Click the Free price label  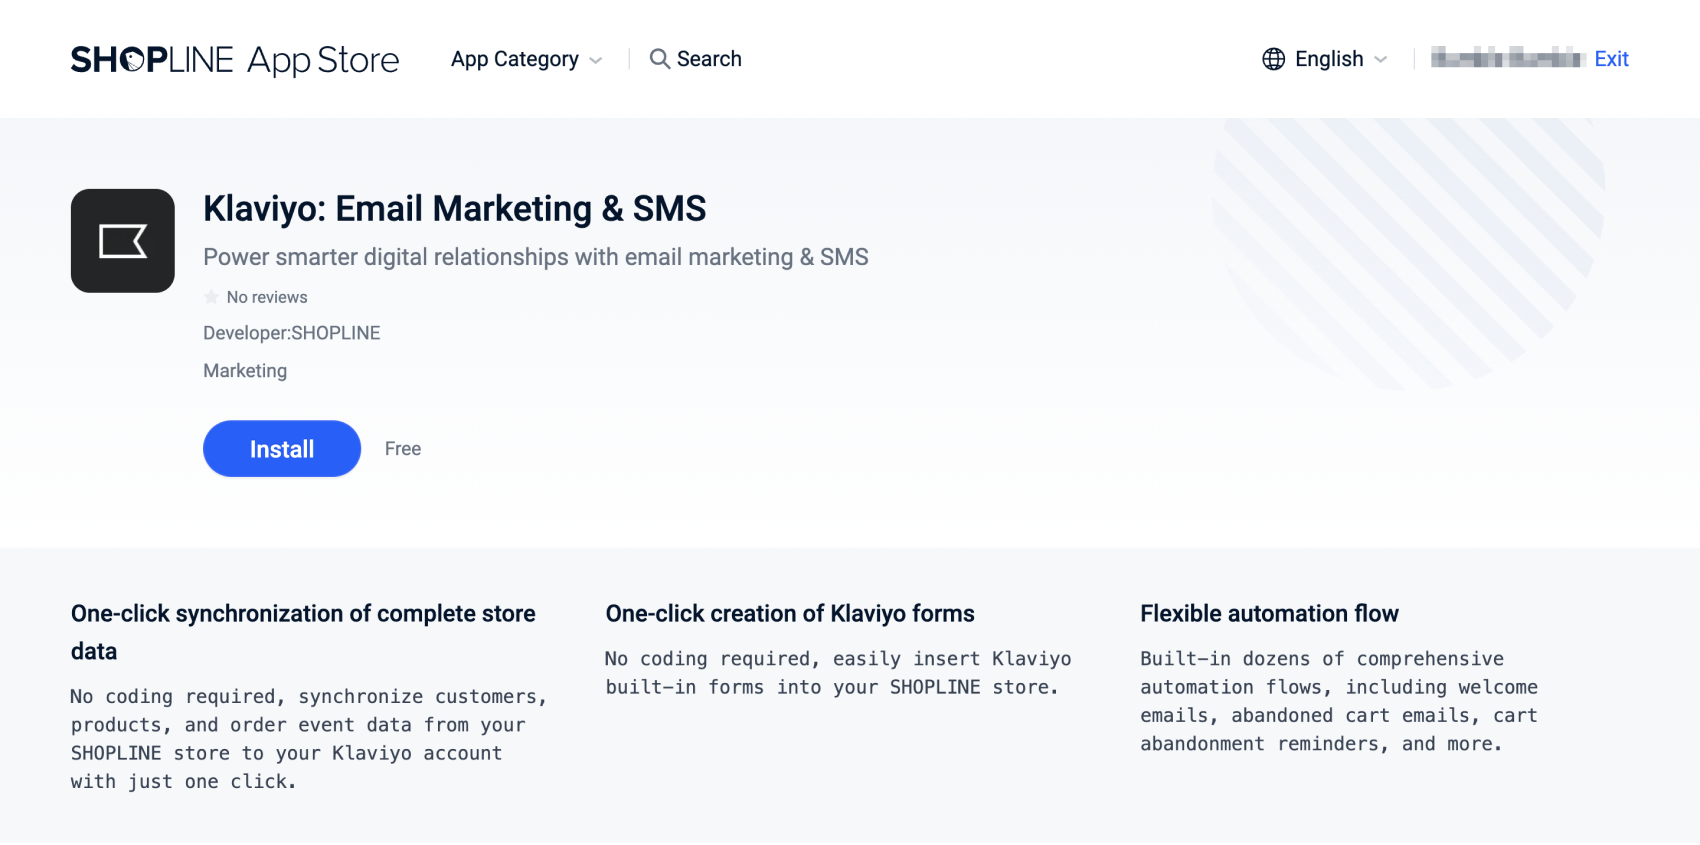point(403,449)
